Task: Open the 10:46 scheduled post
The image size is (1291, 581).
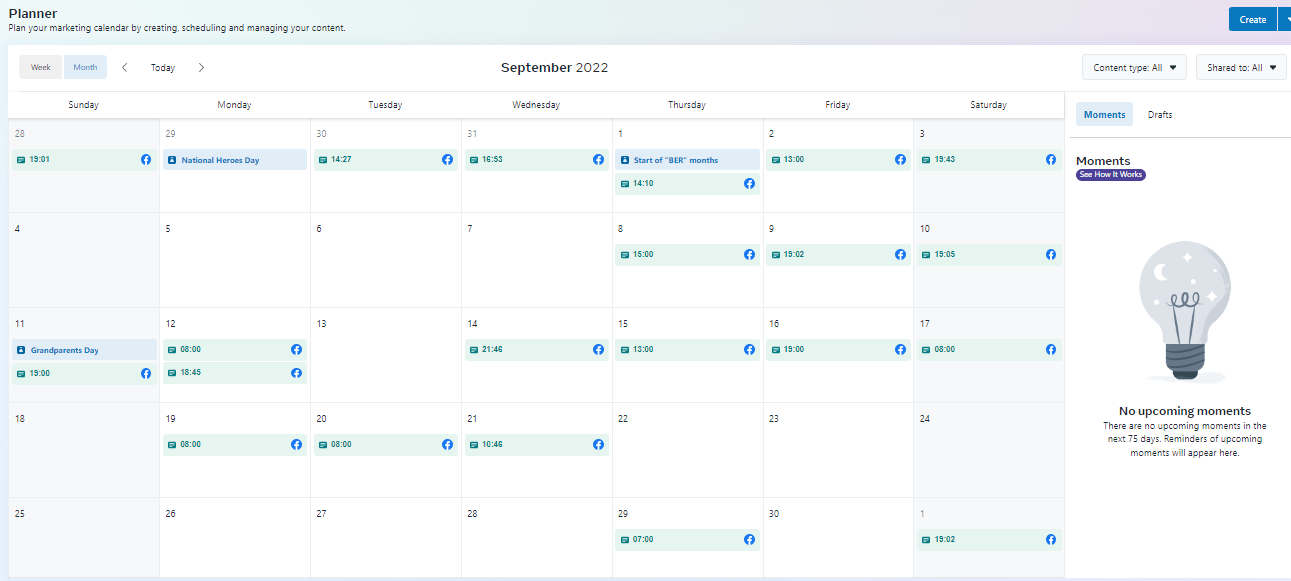Action: pos(537,444)
